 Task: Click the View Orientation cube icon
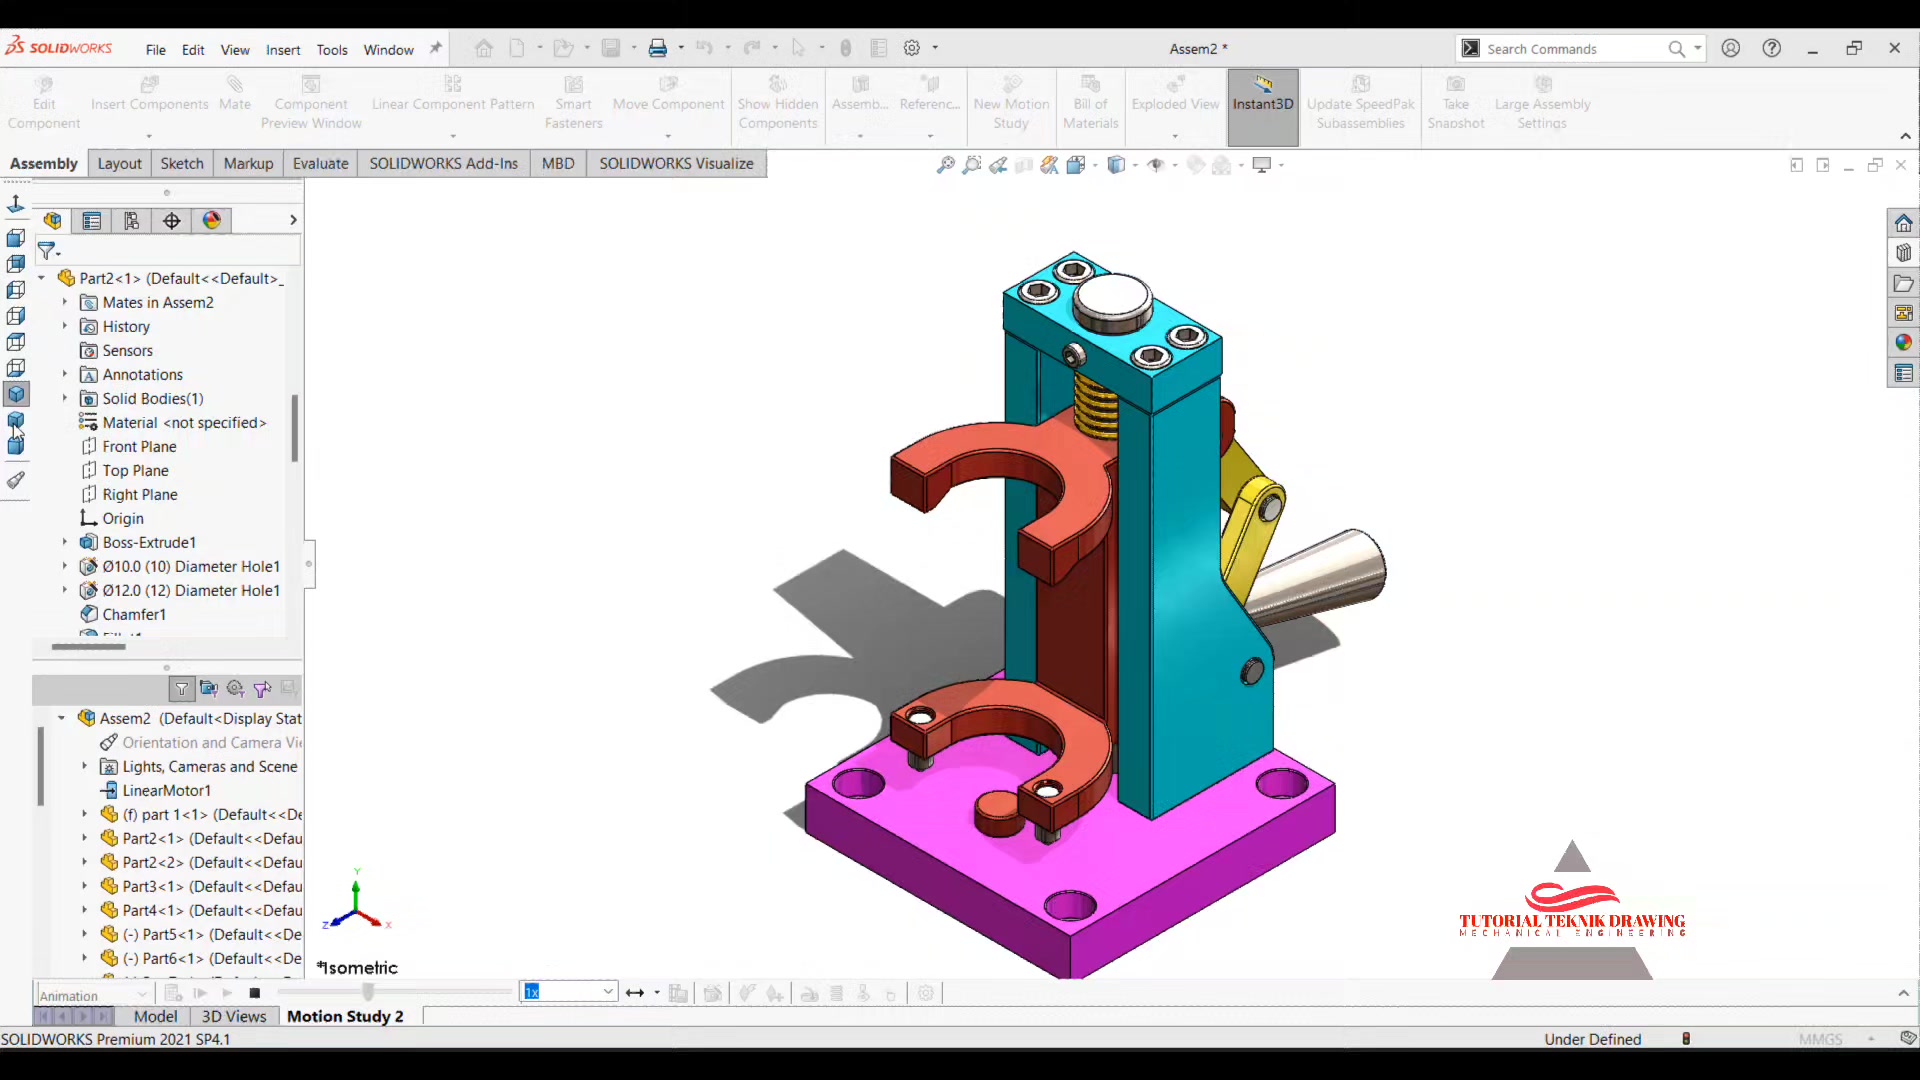click(x=1076, y=165)
